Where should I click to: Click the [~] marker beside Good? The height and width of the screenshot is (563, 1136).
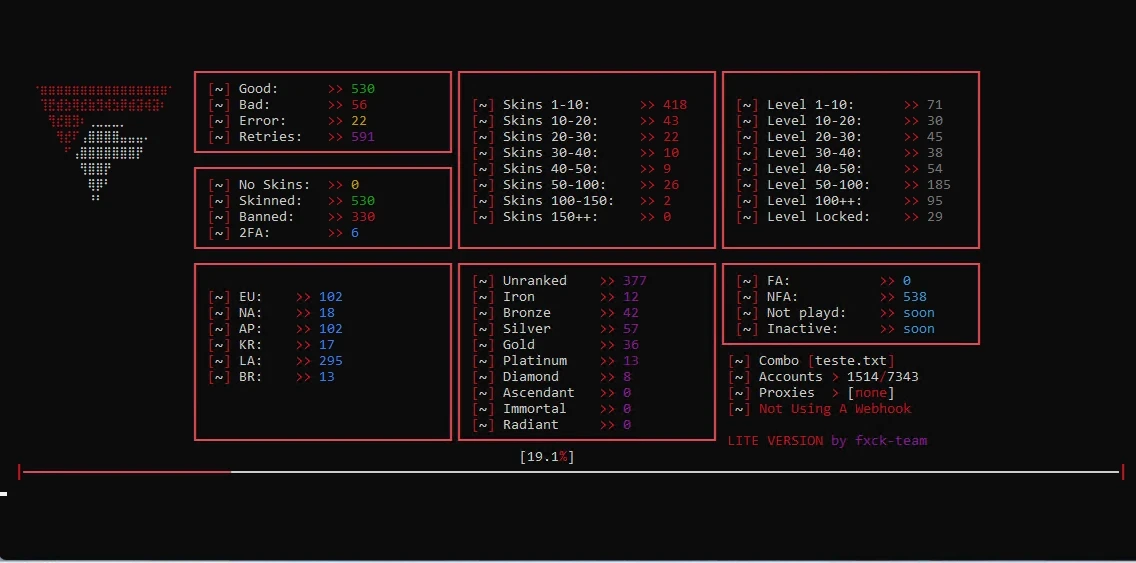[219, 89]
